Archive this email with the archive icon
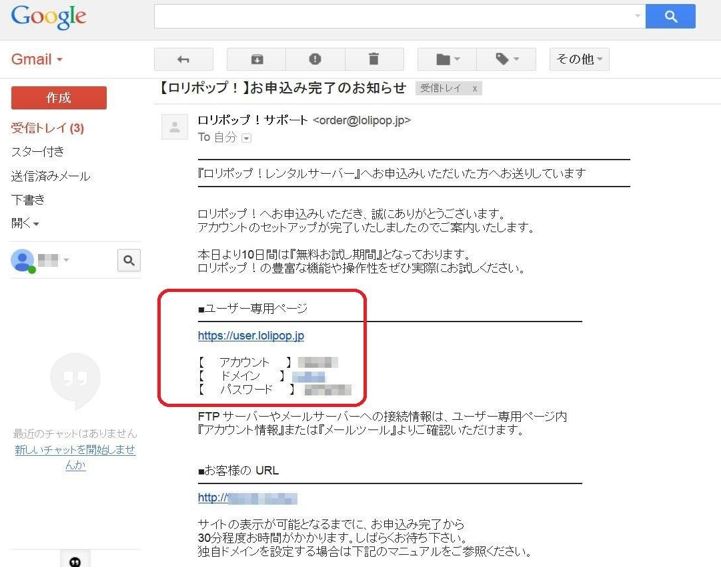 pyautogui.click(x=257, y=59)
